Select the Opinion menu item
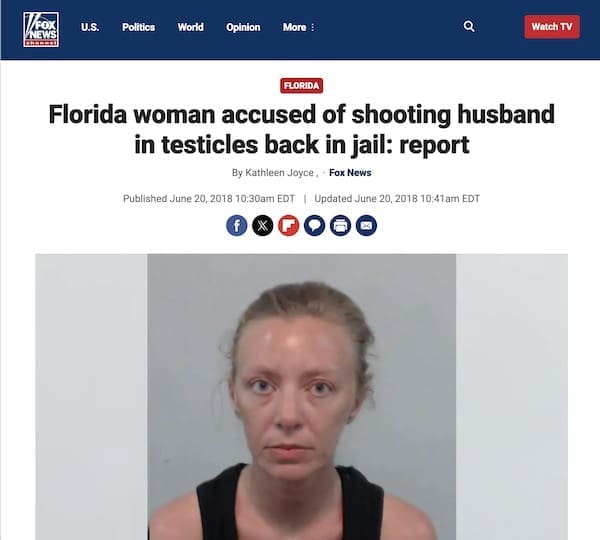Viewport: 600px width, 540px height. pos(243,27)
